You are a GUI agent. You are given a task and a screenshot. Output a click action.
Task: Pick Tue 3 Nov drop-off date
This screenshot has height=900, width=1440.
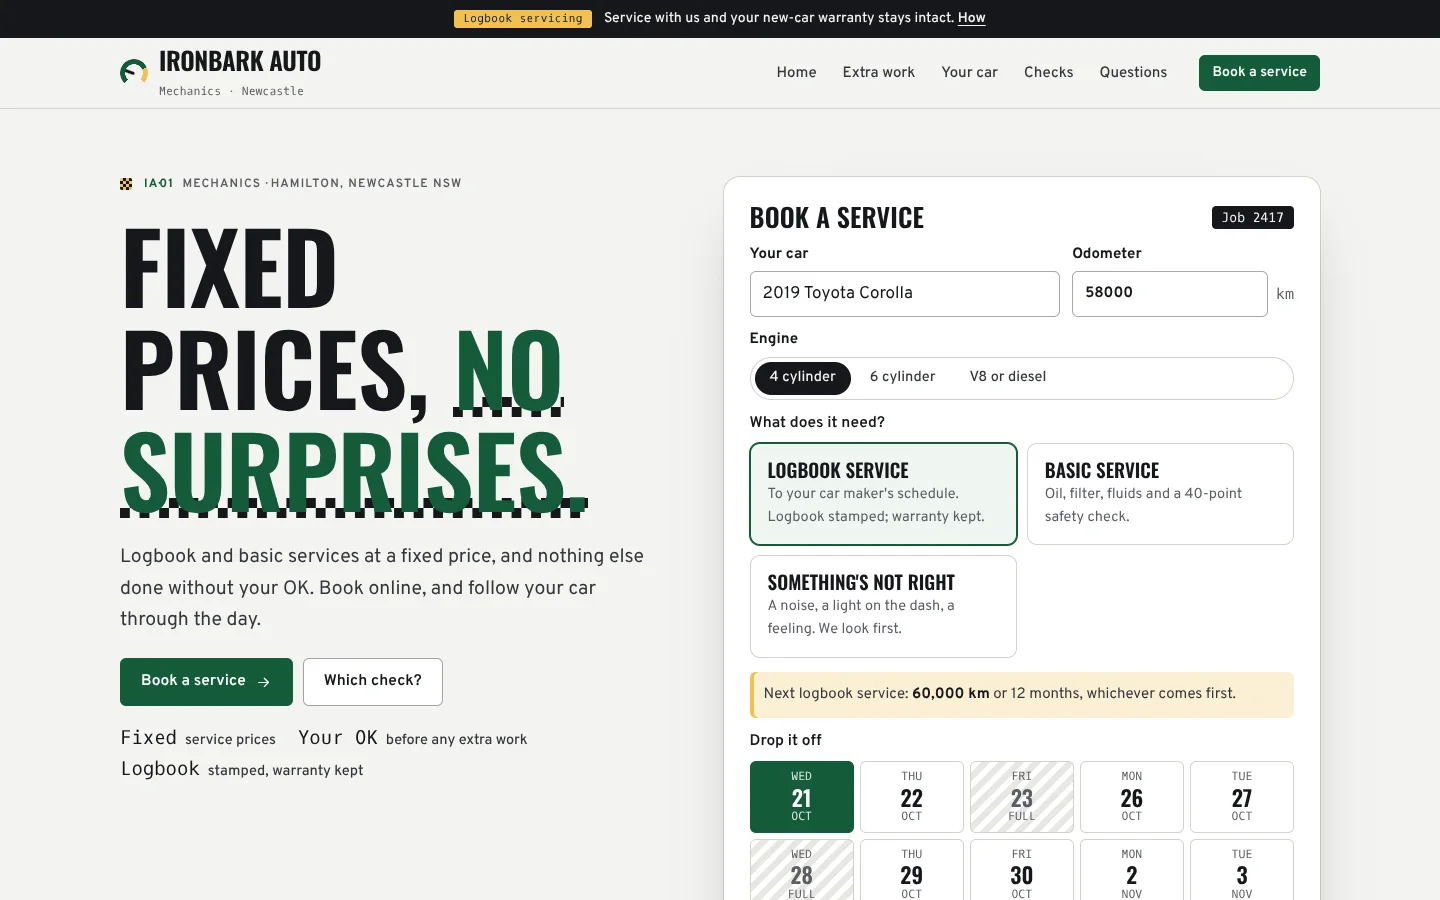(1242, 870)
